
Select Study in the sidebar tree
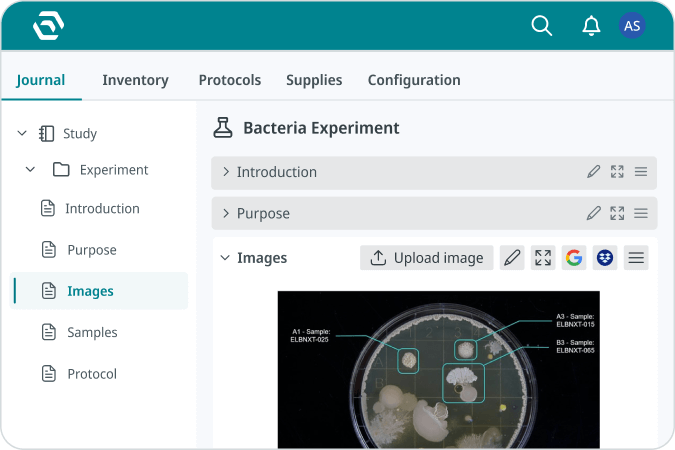pyautogui.click(x=80, y=133)
